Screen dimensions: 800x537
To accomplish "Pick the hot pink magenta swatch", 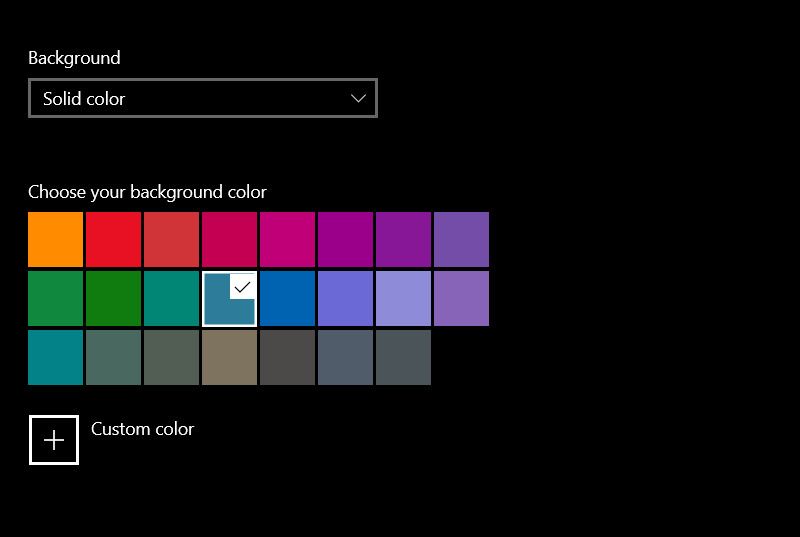I will [x=287, y=239].
